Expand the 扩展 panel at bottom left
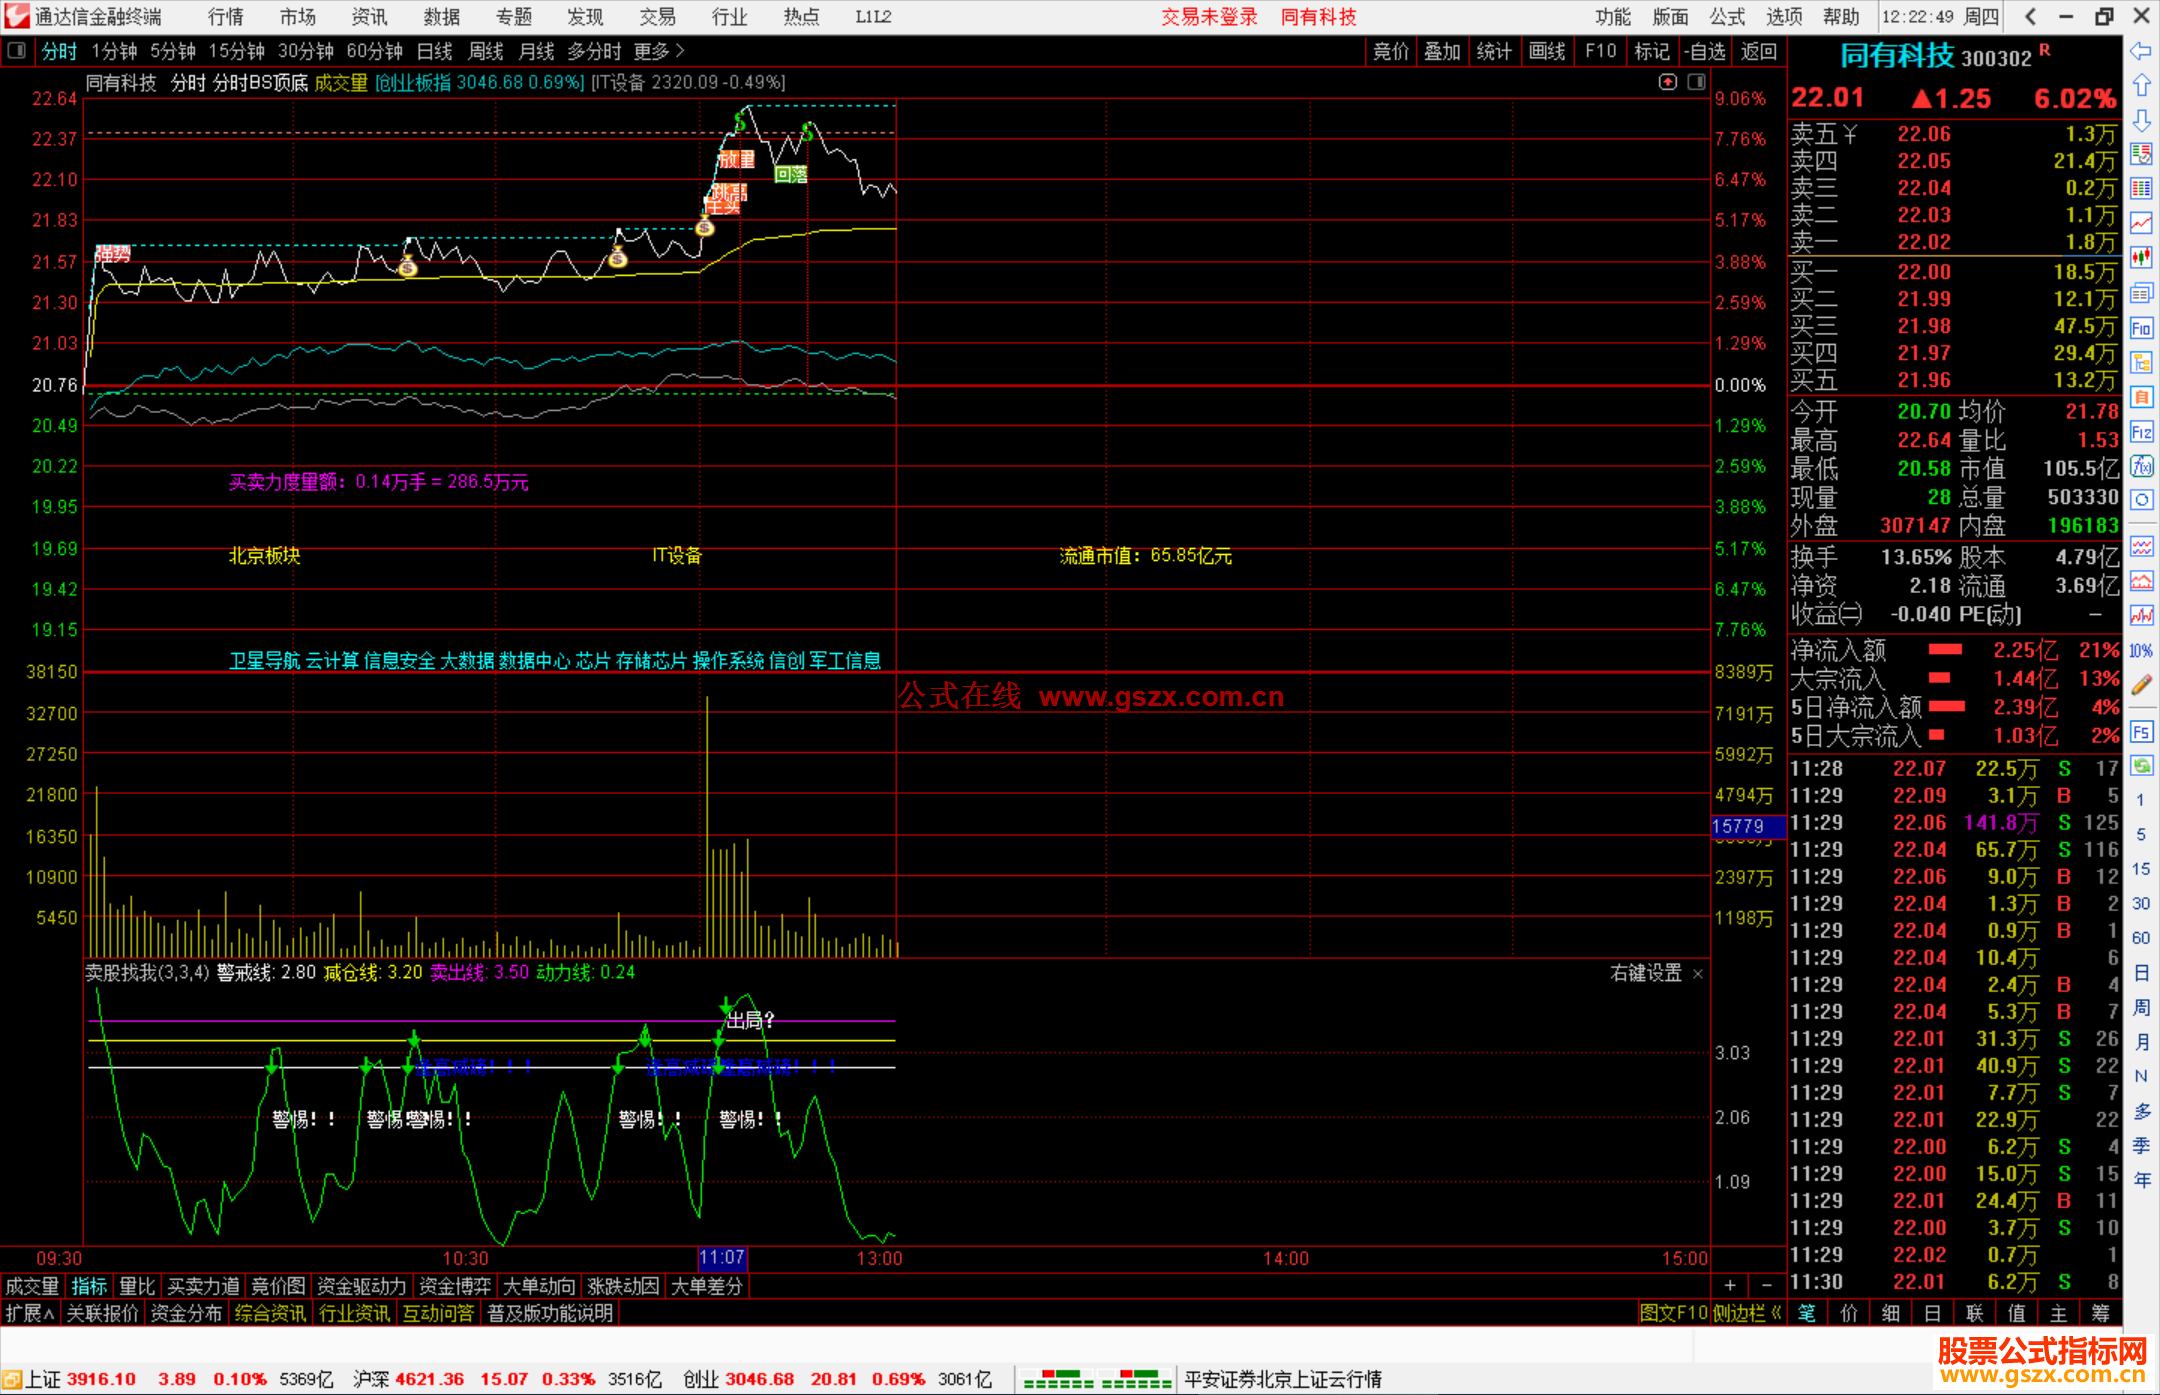Image resolution: width=2160 pixels, height=1395 pixels. click(30, 1313)
